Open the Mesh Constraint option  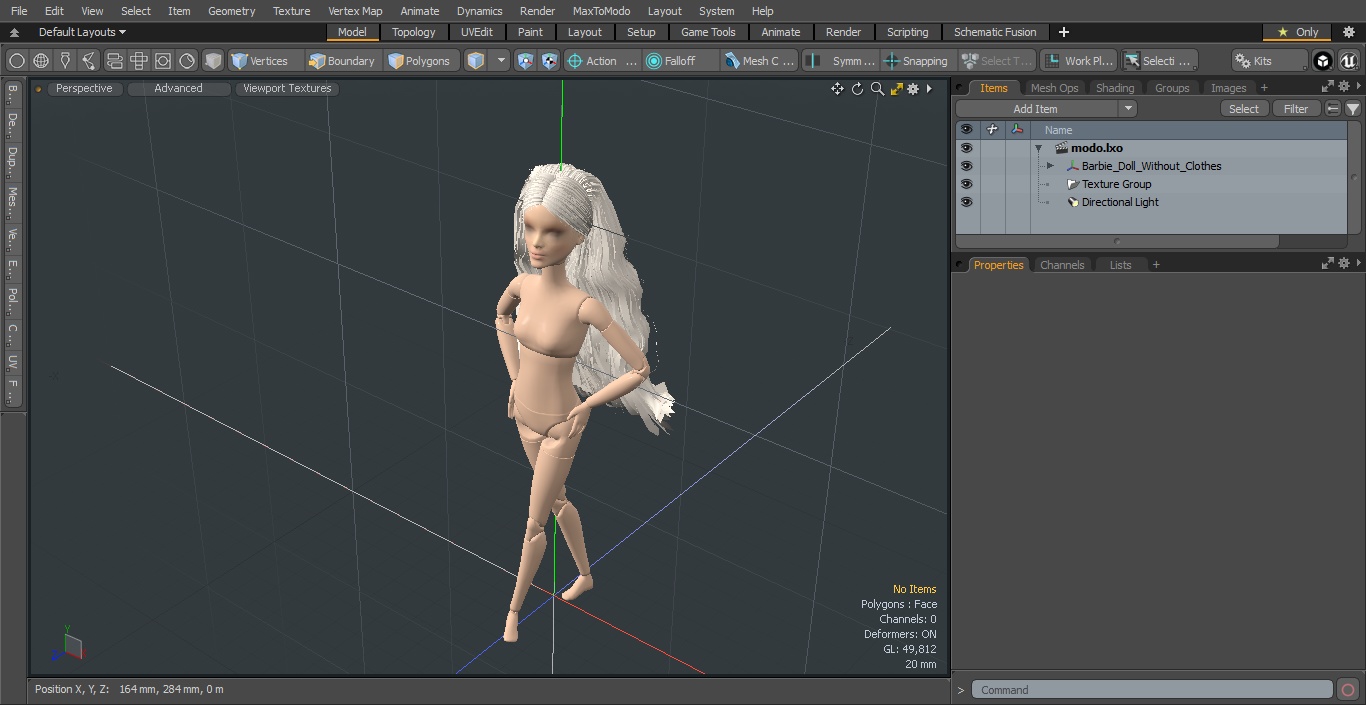point(760,61)
